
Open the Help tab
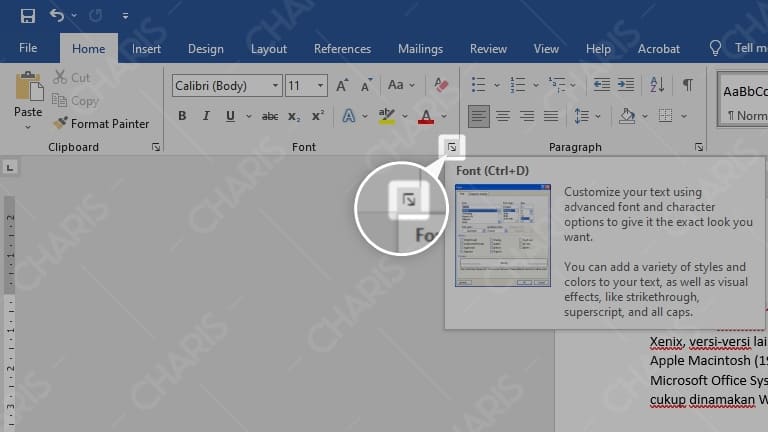point(598,48)
